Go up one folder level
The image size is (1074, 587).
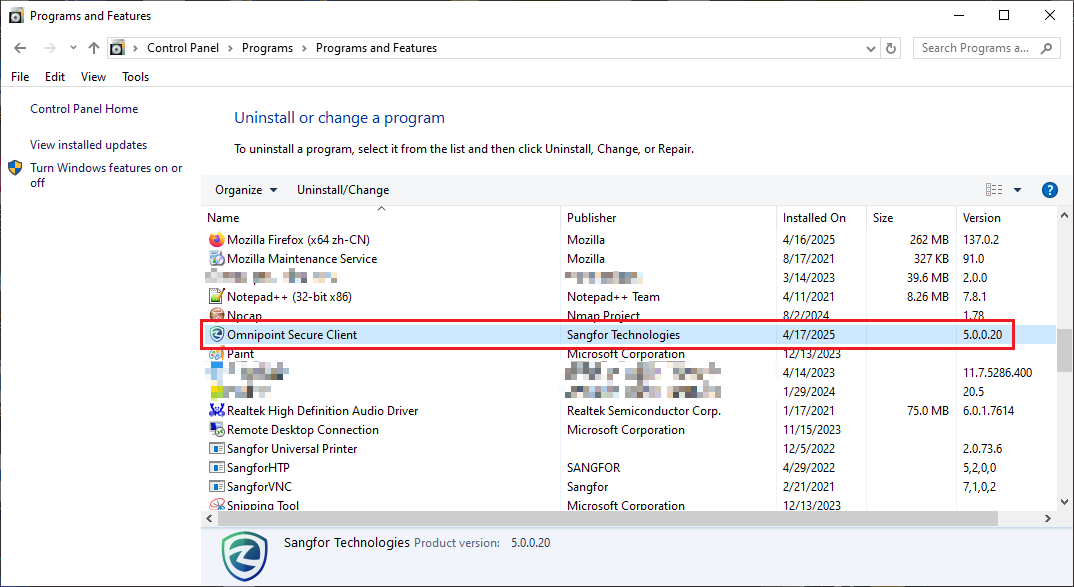94,48
